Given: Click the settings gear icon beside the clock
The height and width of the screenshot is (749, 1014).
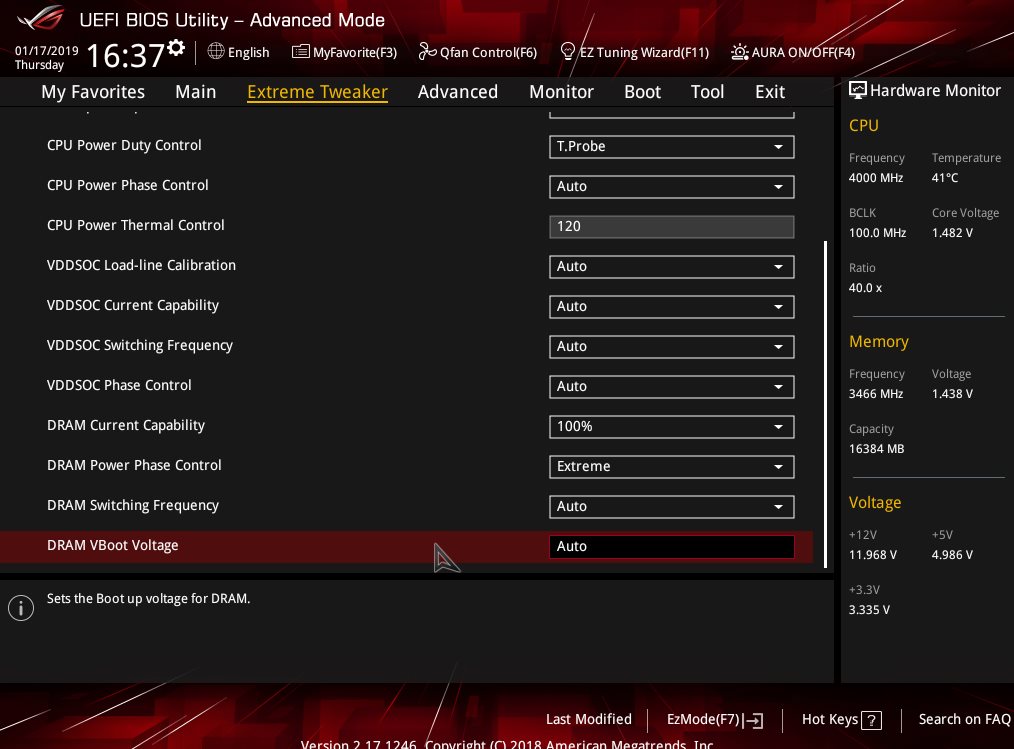Looking at the screenshot, I should pyautogui.click(x=177, y=48).
